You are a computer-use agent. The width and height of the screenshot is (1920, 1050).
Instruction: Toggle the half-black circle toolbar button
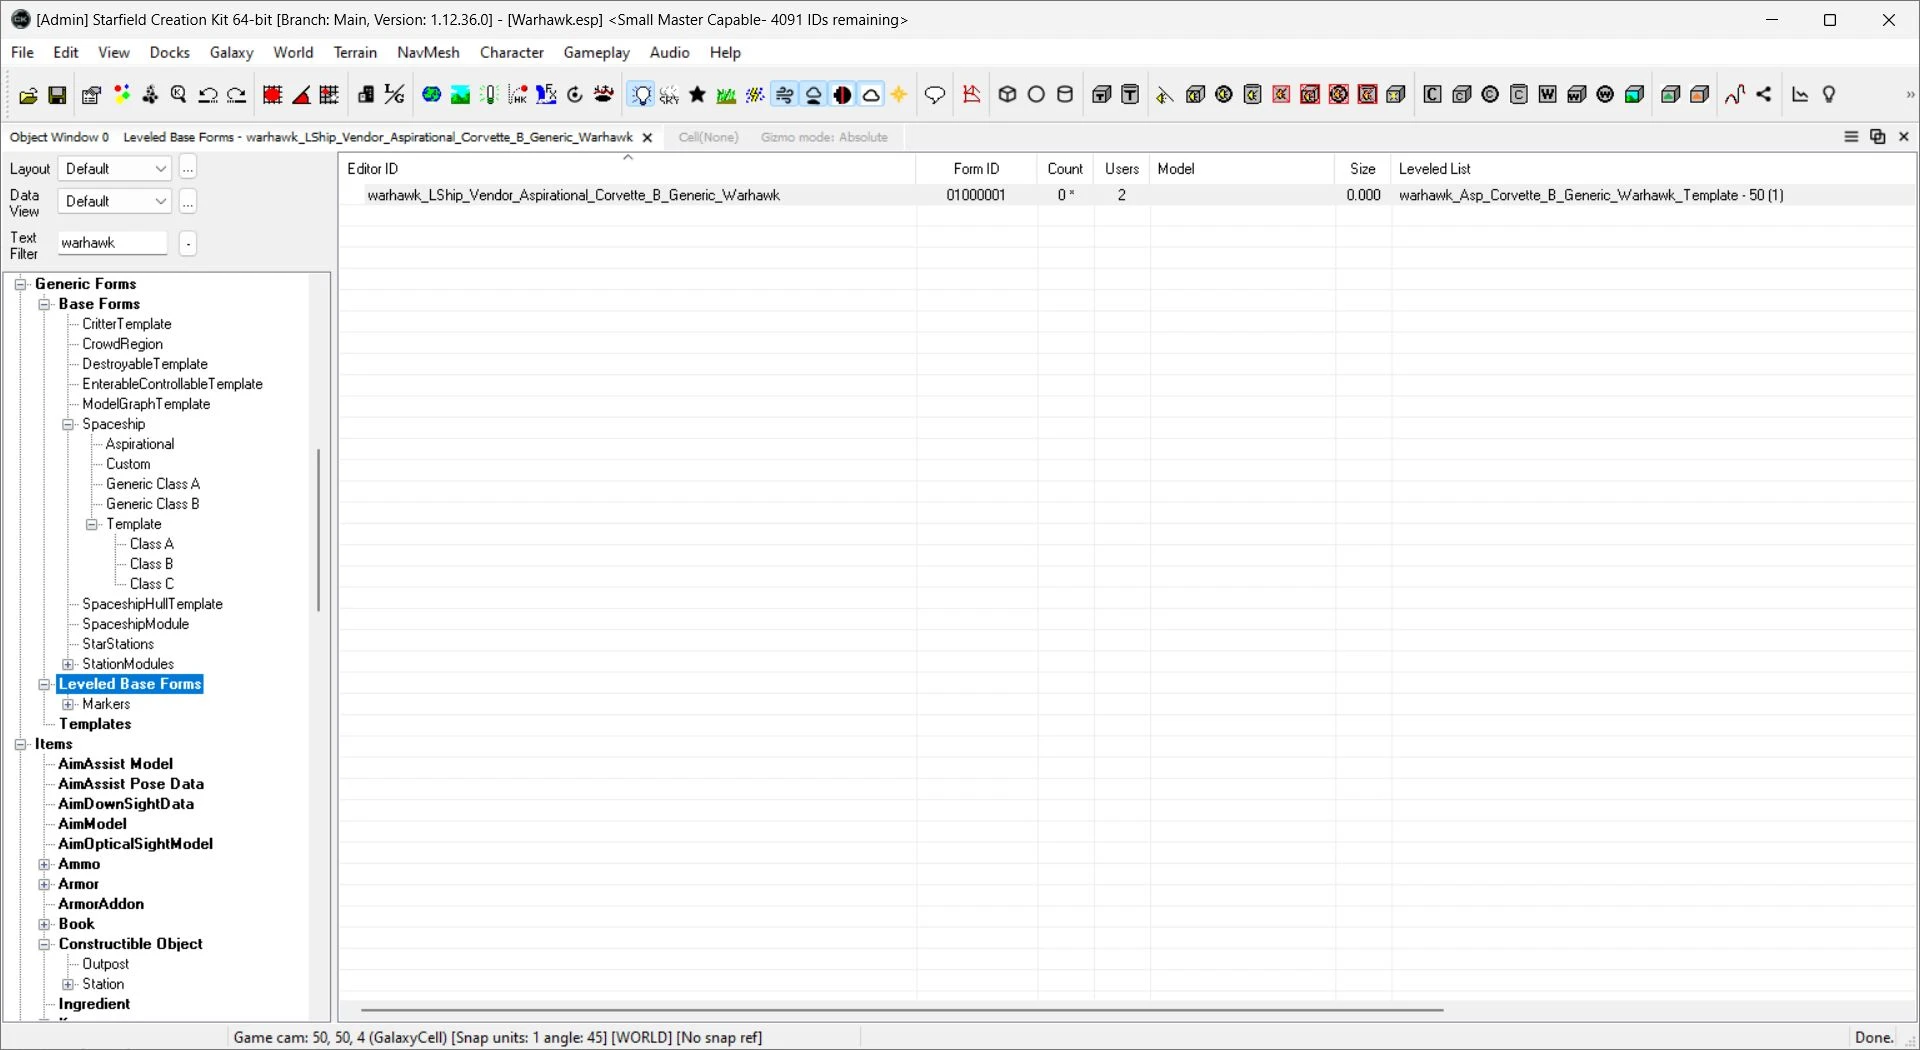(843, 95)
